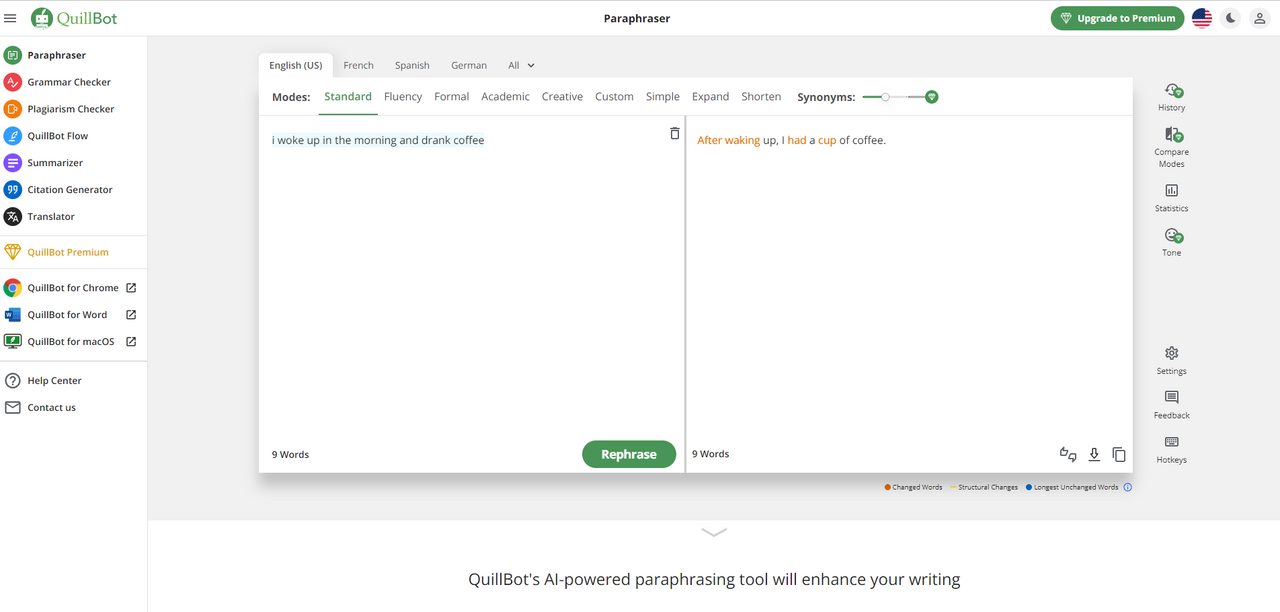The image size is (1280, 612).
Task: Switch to the German language tab
Action: click(x=469, y=65)
